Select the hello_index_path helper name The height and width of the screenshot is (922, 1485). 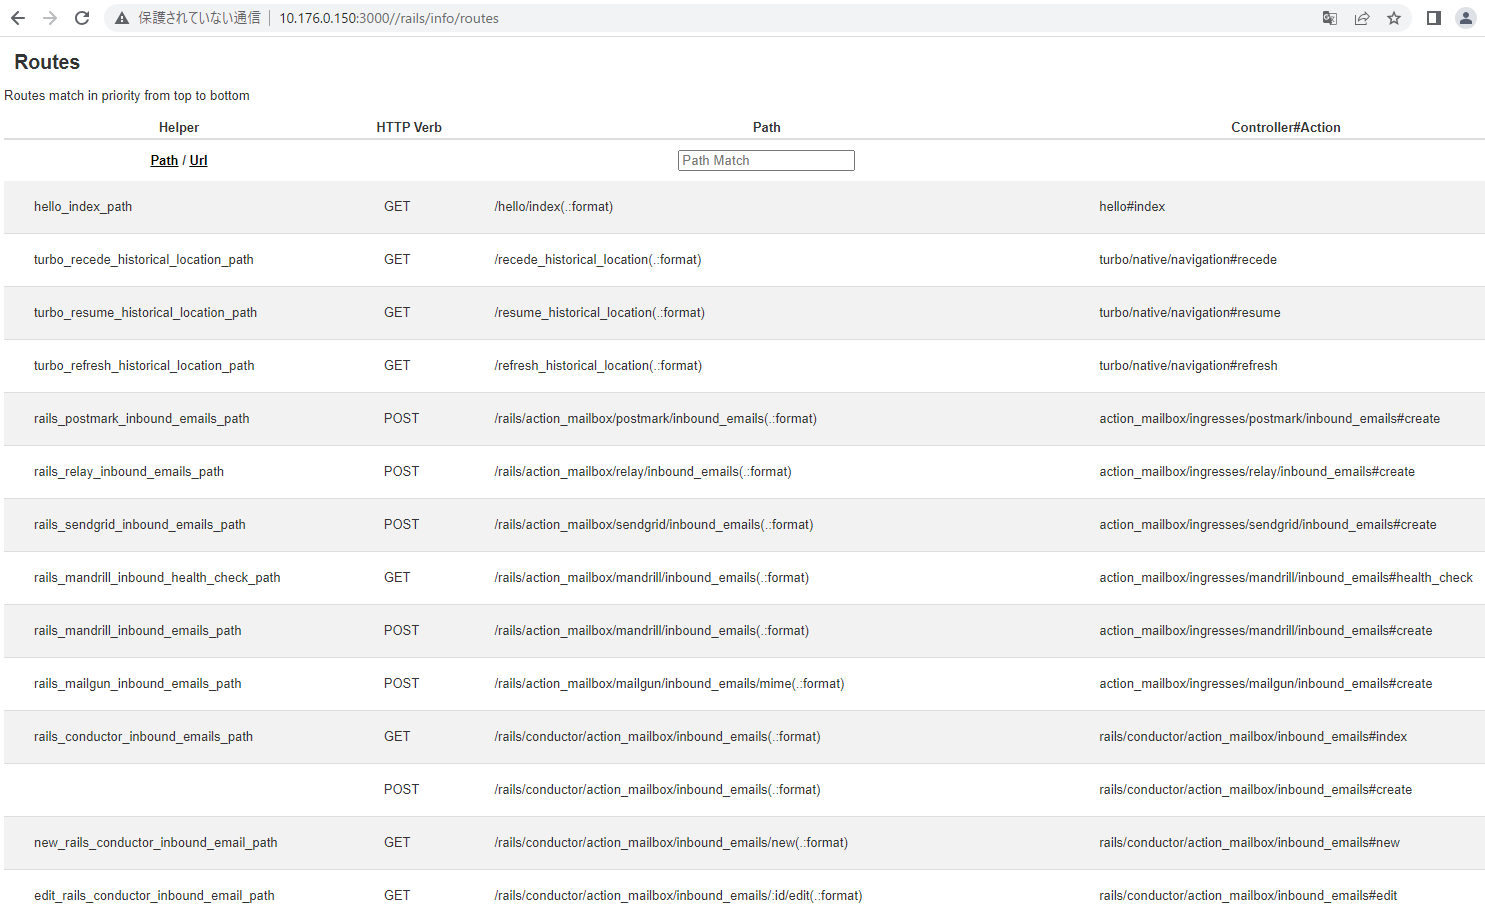(83, 206)
